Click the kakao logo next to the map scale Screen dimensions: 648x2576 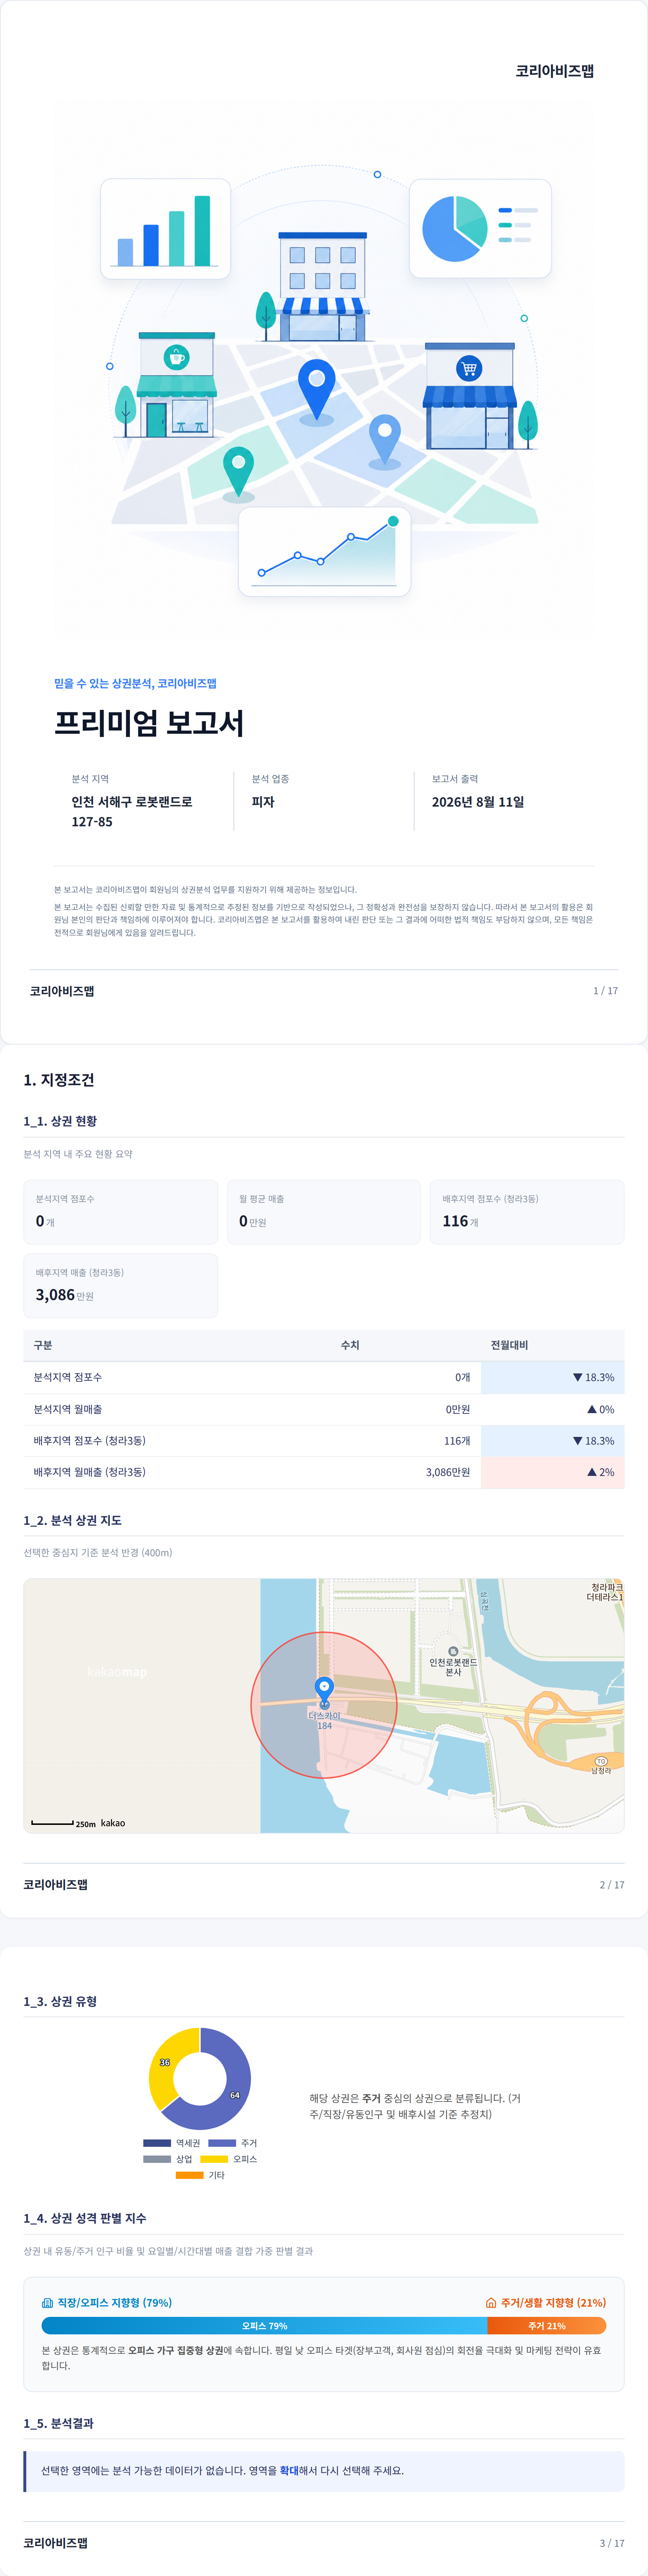tap(113, 1823)
